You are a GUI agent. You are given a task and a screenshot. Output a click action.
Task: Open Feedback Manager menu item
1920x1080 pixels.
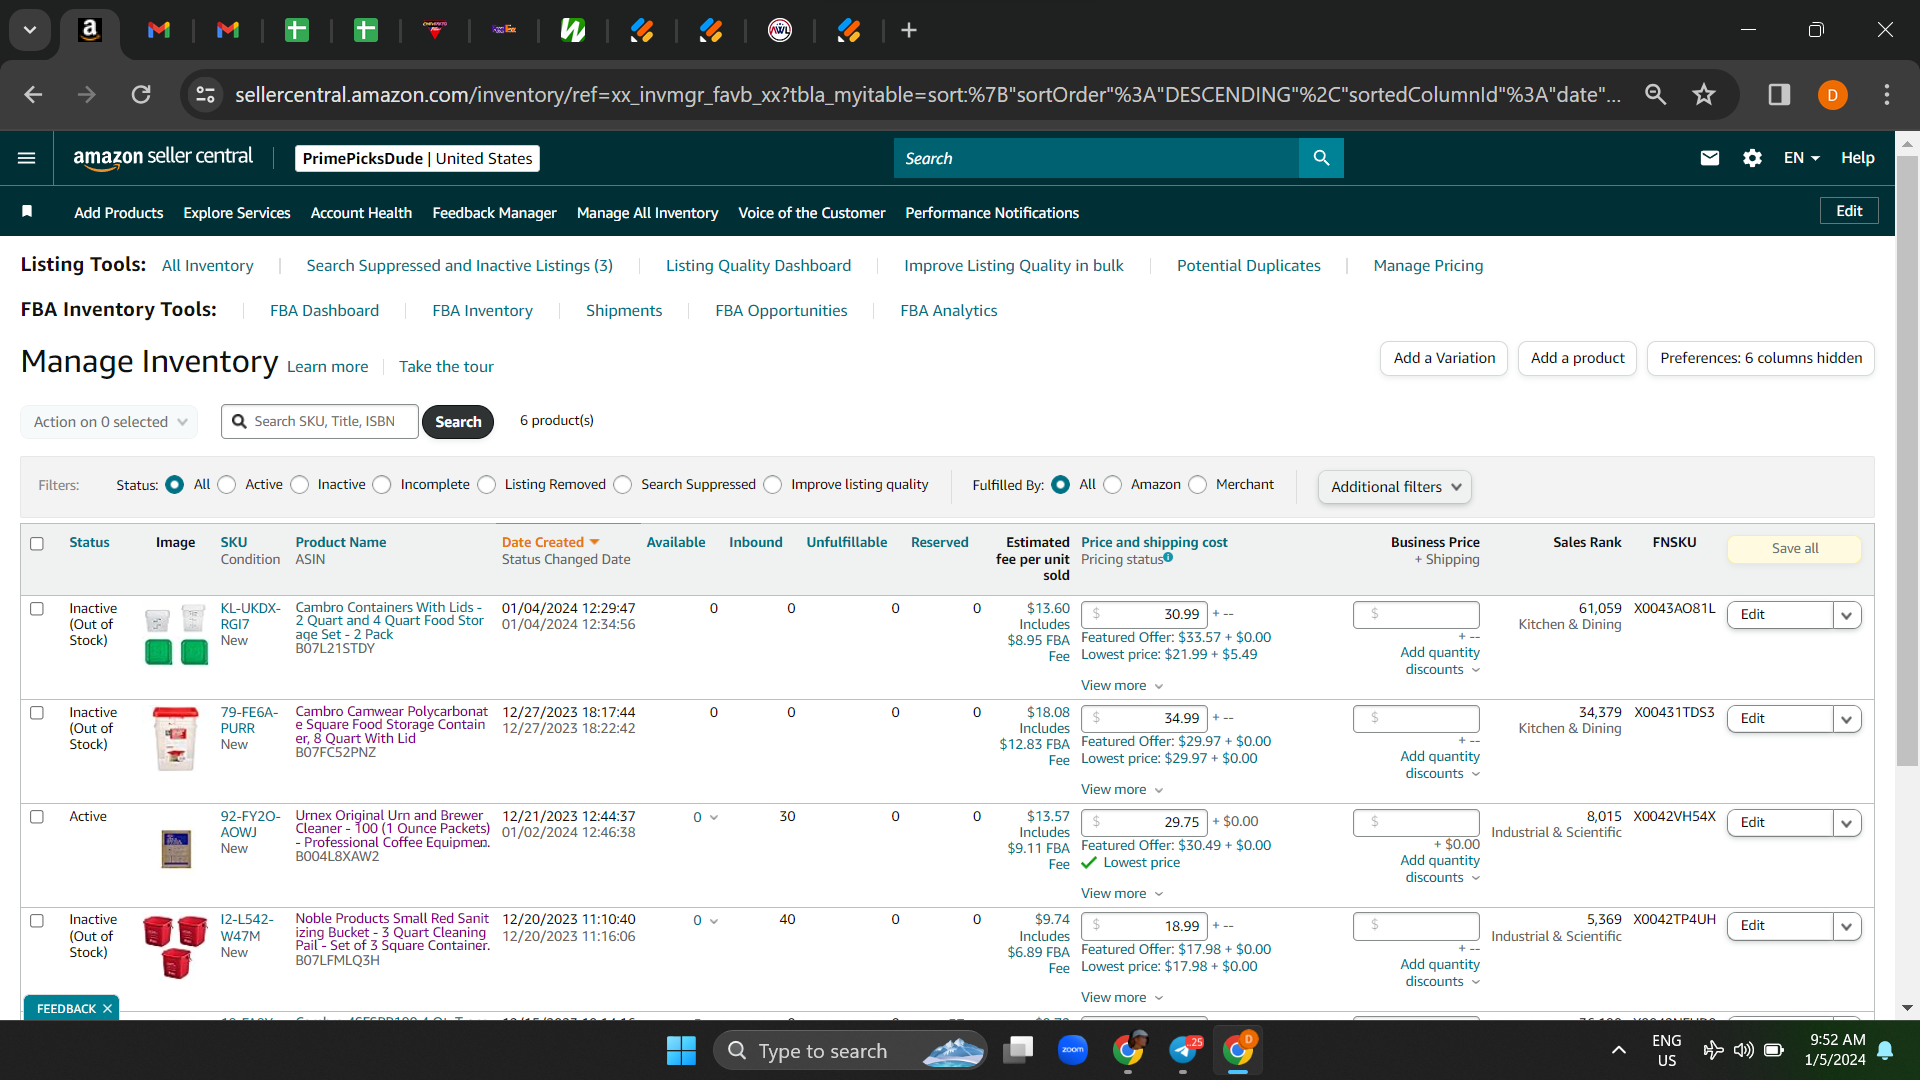pyautogui.click(x=494, y=213)
